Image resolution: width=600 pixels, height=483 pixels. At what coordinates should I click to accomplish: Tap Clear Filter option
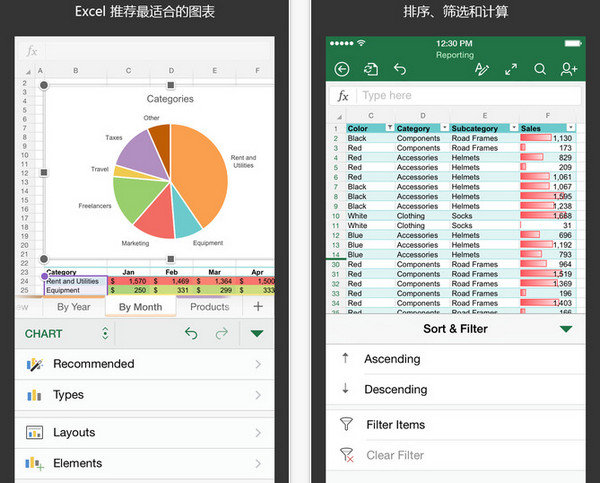point(455,455)
